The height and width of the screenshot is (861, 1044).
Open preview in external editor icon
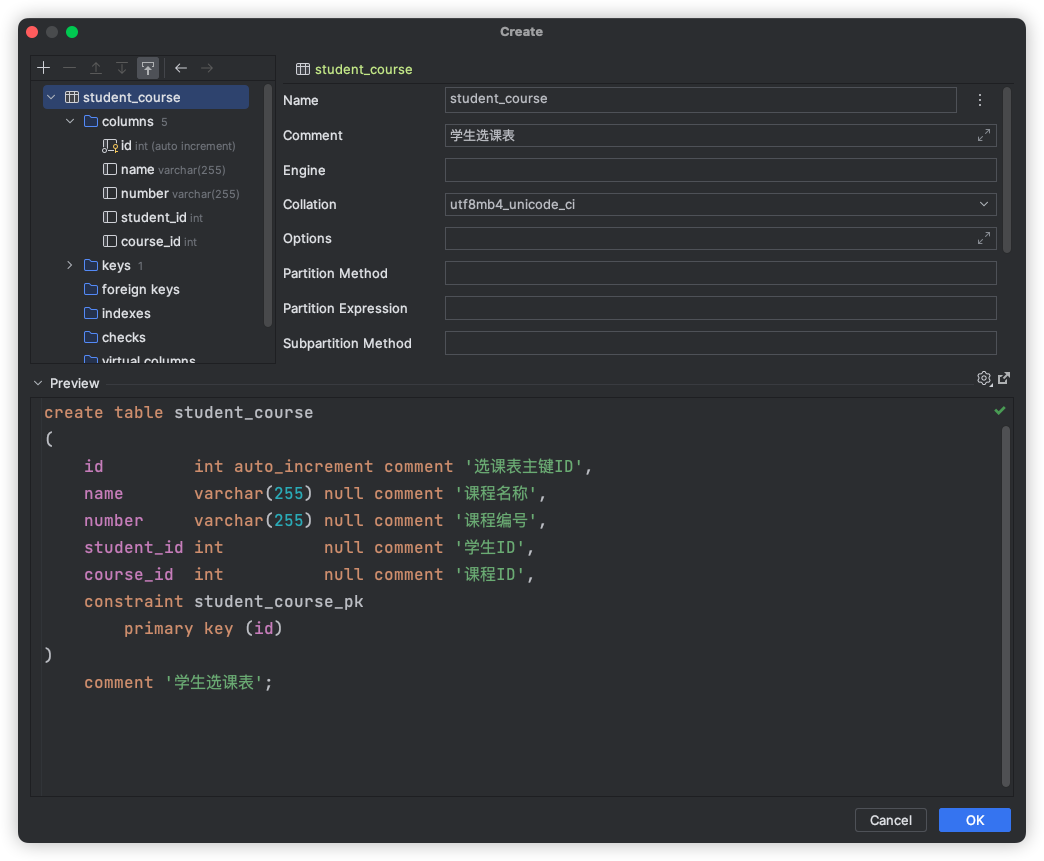(1004, 378)
